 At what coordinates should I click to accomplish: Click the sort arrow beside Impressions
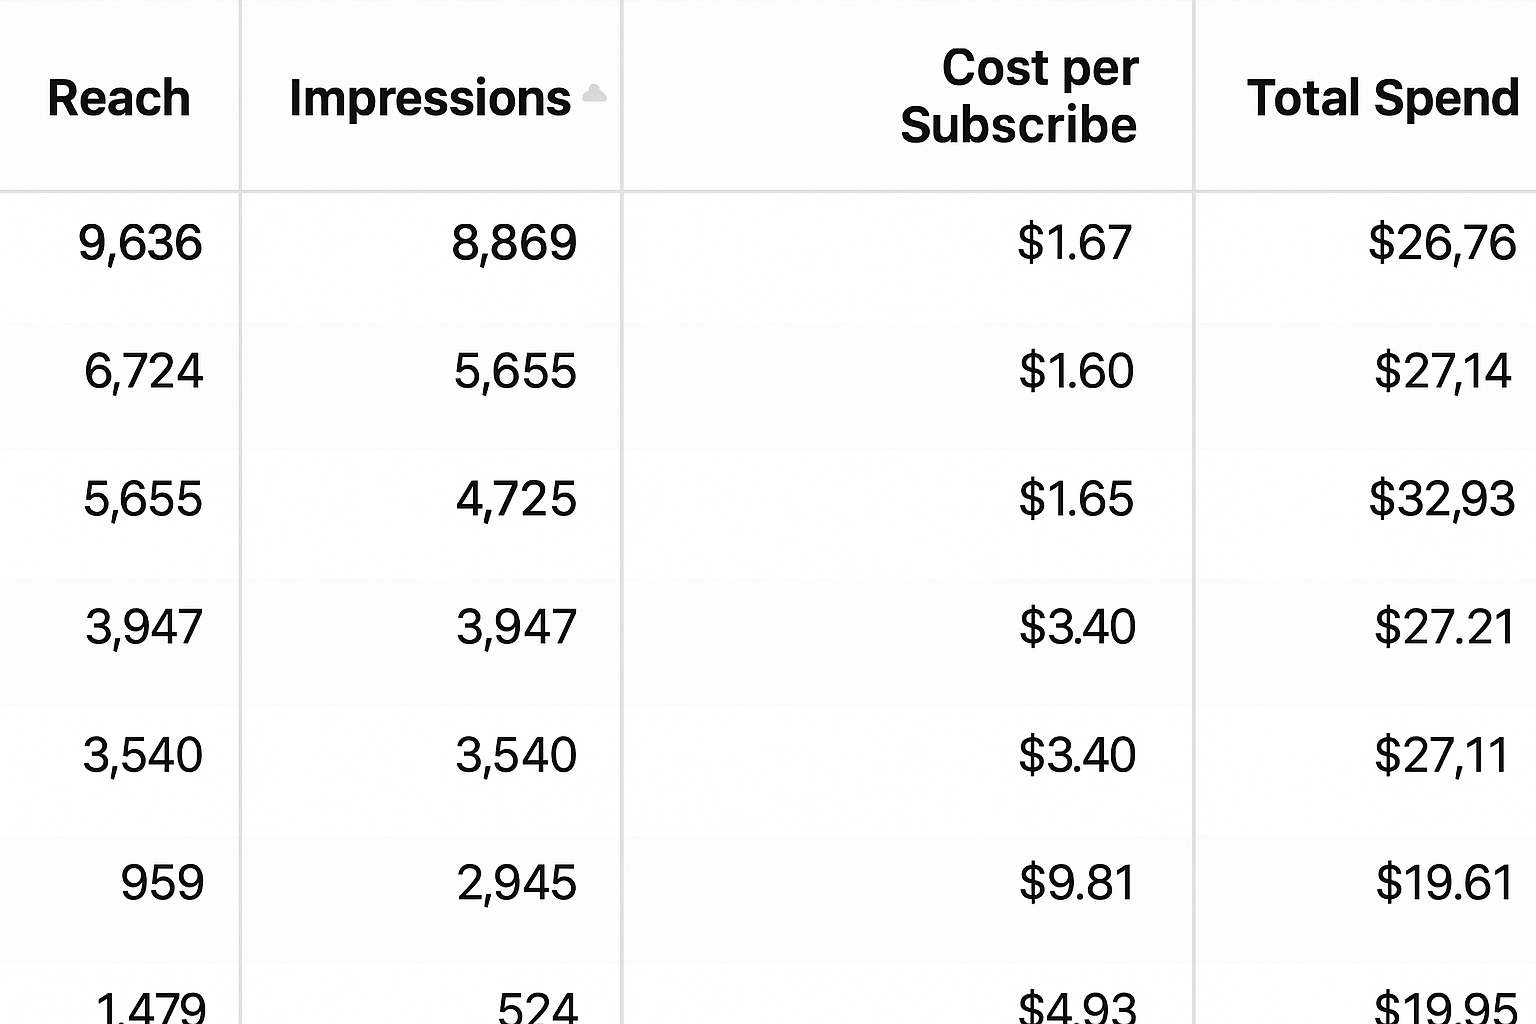595,95
